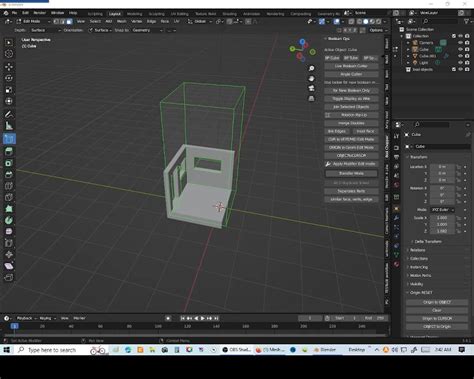Click the Transfer Mode button

click(351, 173)
